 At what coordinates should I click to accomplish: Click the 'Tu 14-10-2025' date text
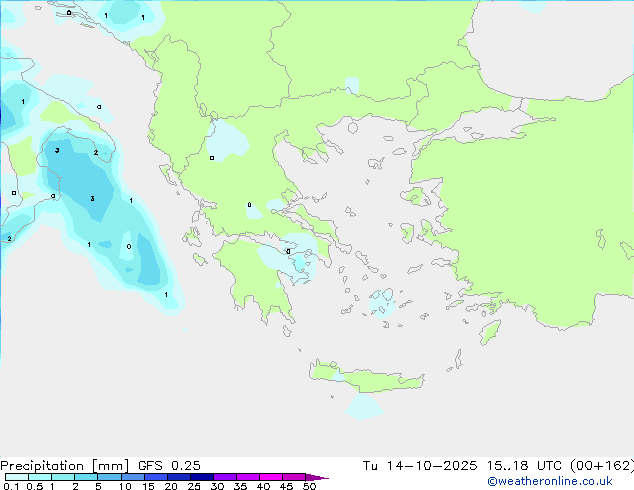[x=420, y=466]
